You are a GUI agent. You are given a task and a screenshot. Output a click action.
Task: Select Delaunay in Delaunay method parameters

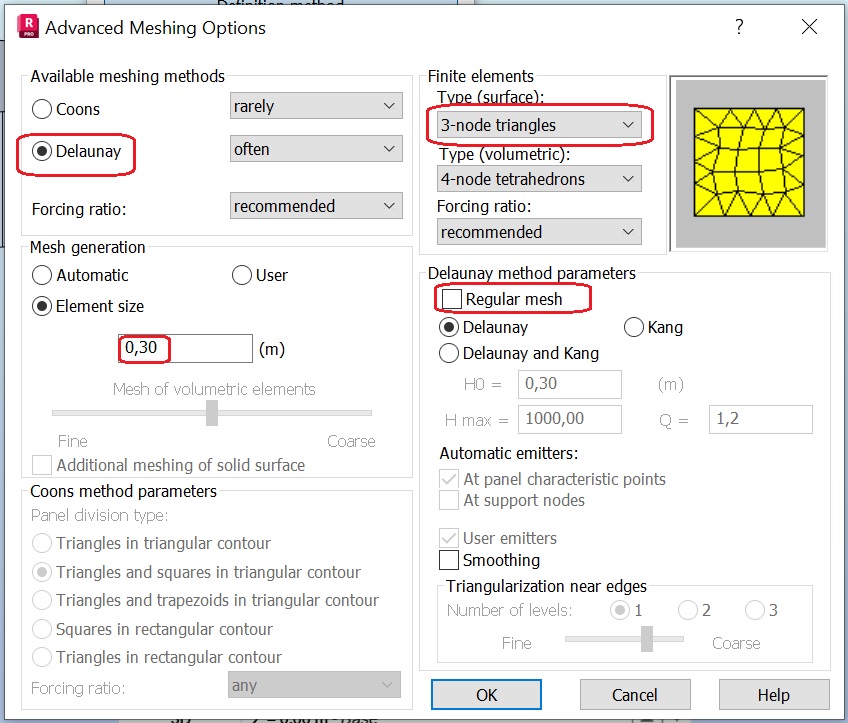(x=449, y=327)
